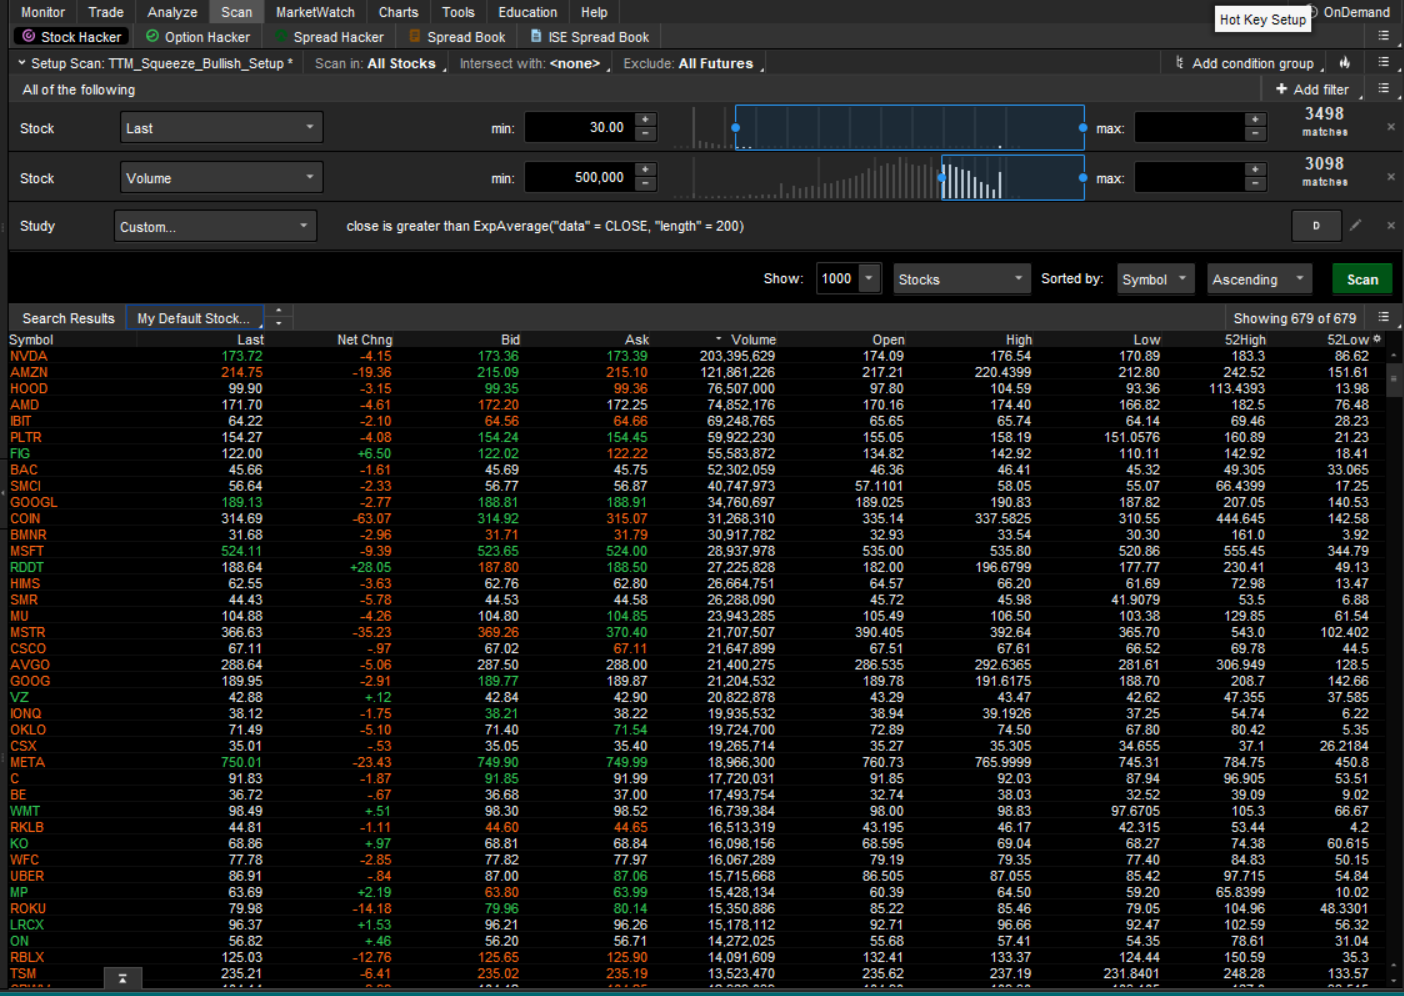Open the list menu icon in the Add filter row
Screen dimensions: 1404x996
[x=1383, y=89]
